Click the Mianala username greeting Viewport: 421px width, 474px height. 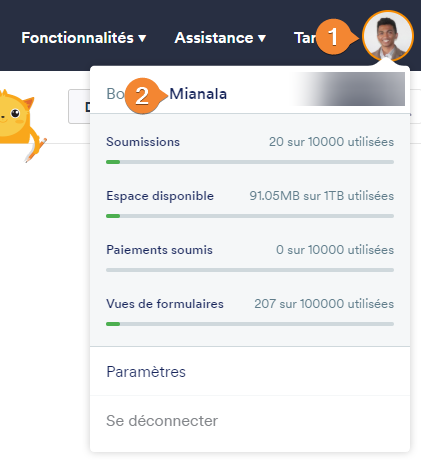(x=198, y=94)
